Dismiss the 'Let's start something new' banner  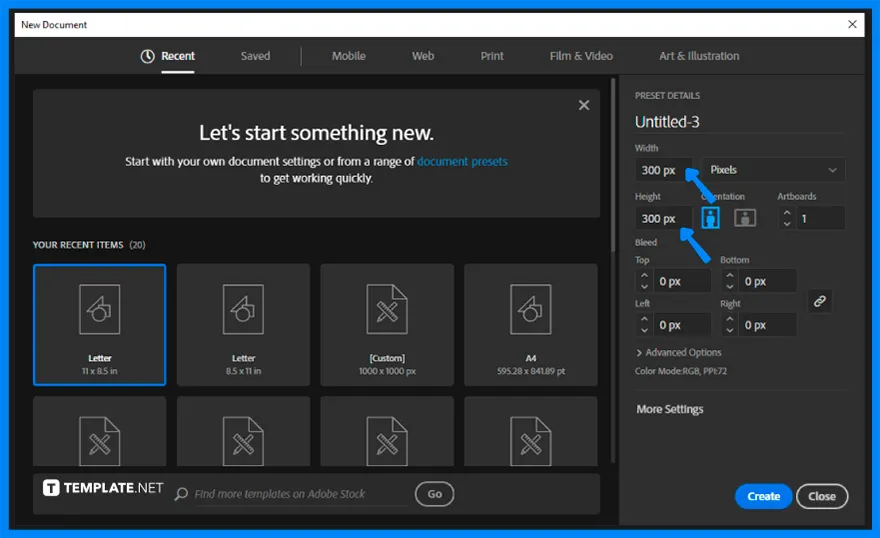584,105
